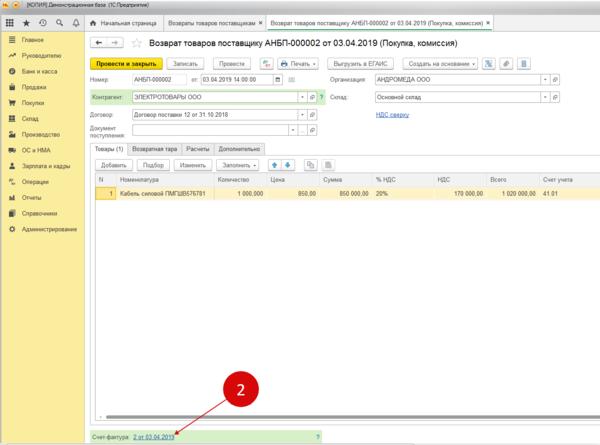This screenshot has width=600, height=445.
Task: Click the Номер input field
Action: point(159,80)
